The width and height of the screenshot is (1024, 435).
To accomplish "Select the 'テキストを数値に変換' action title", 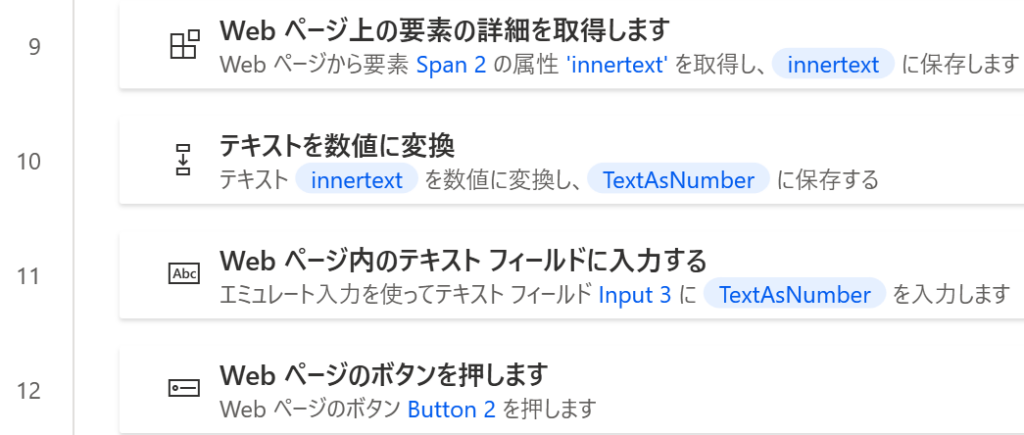I will point(337,146).
